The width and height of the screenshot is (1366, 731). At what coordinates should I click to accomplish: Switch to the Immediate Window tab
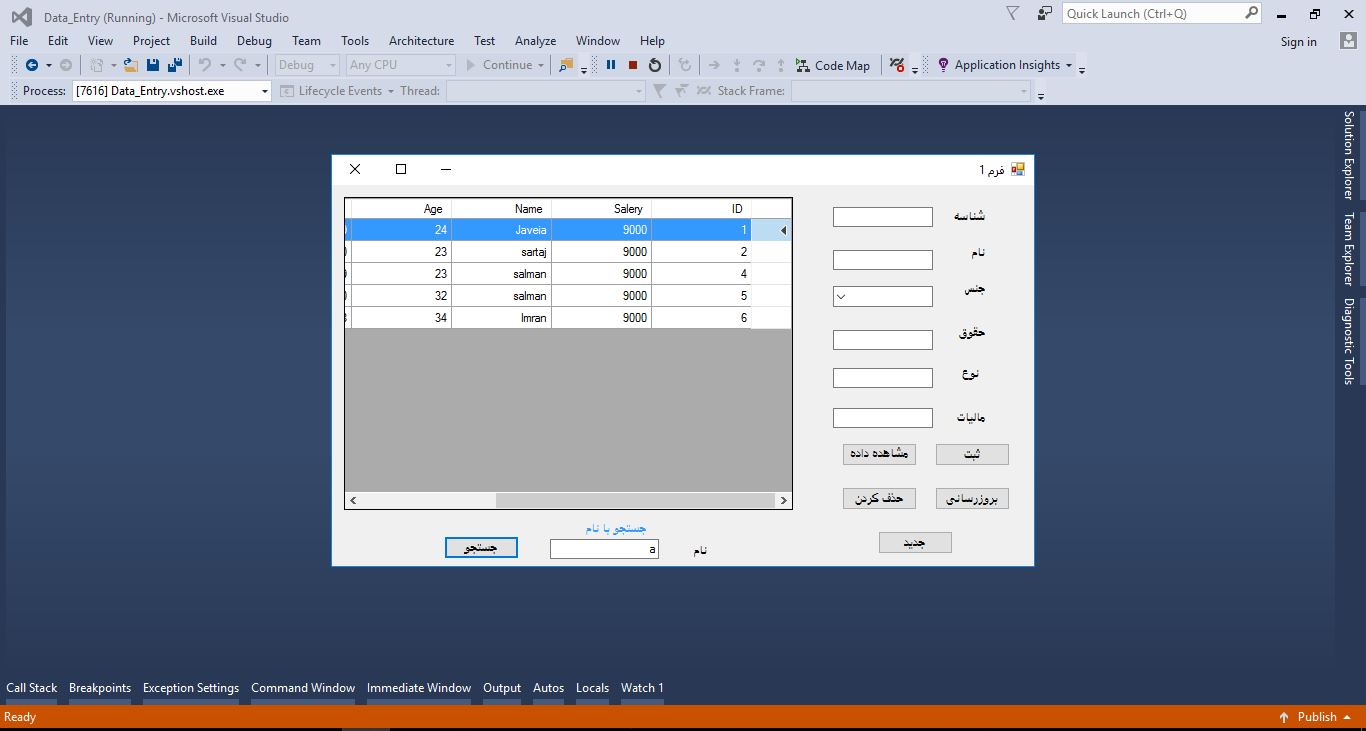418,688
